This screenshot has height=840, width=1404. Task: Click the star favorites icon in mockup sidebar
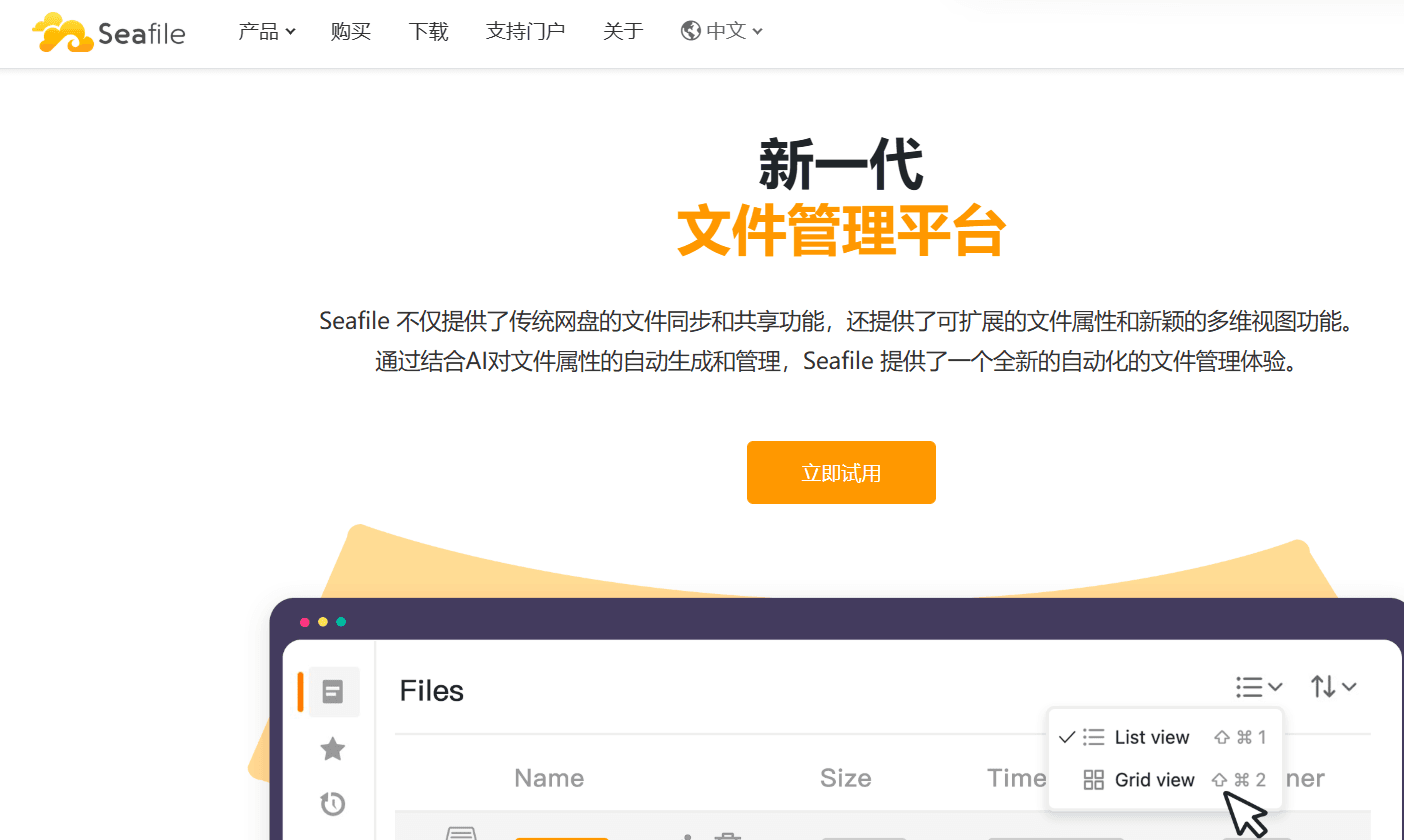[x=333, y=749]
